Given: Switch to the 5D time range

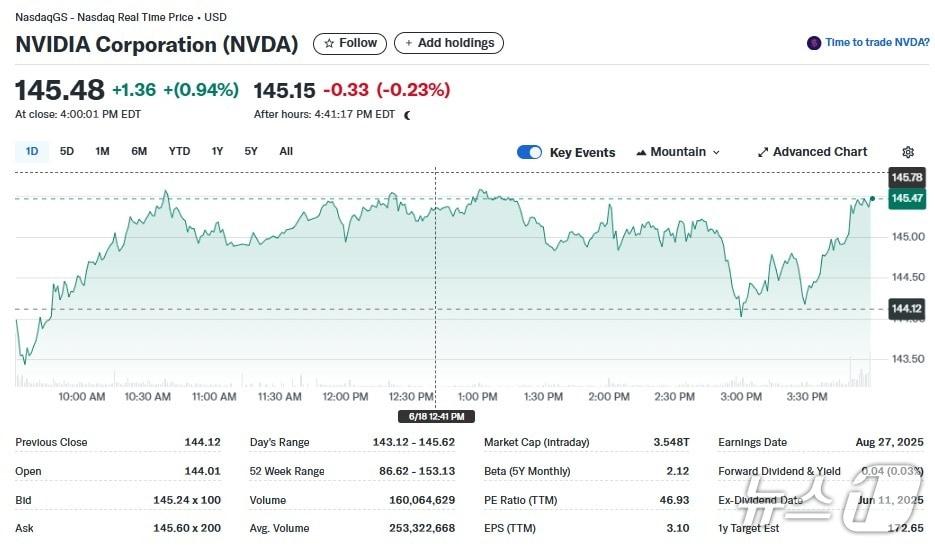Looking at the screenshot, I should (67, 151).
